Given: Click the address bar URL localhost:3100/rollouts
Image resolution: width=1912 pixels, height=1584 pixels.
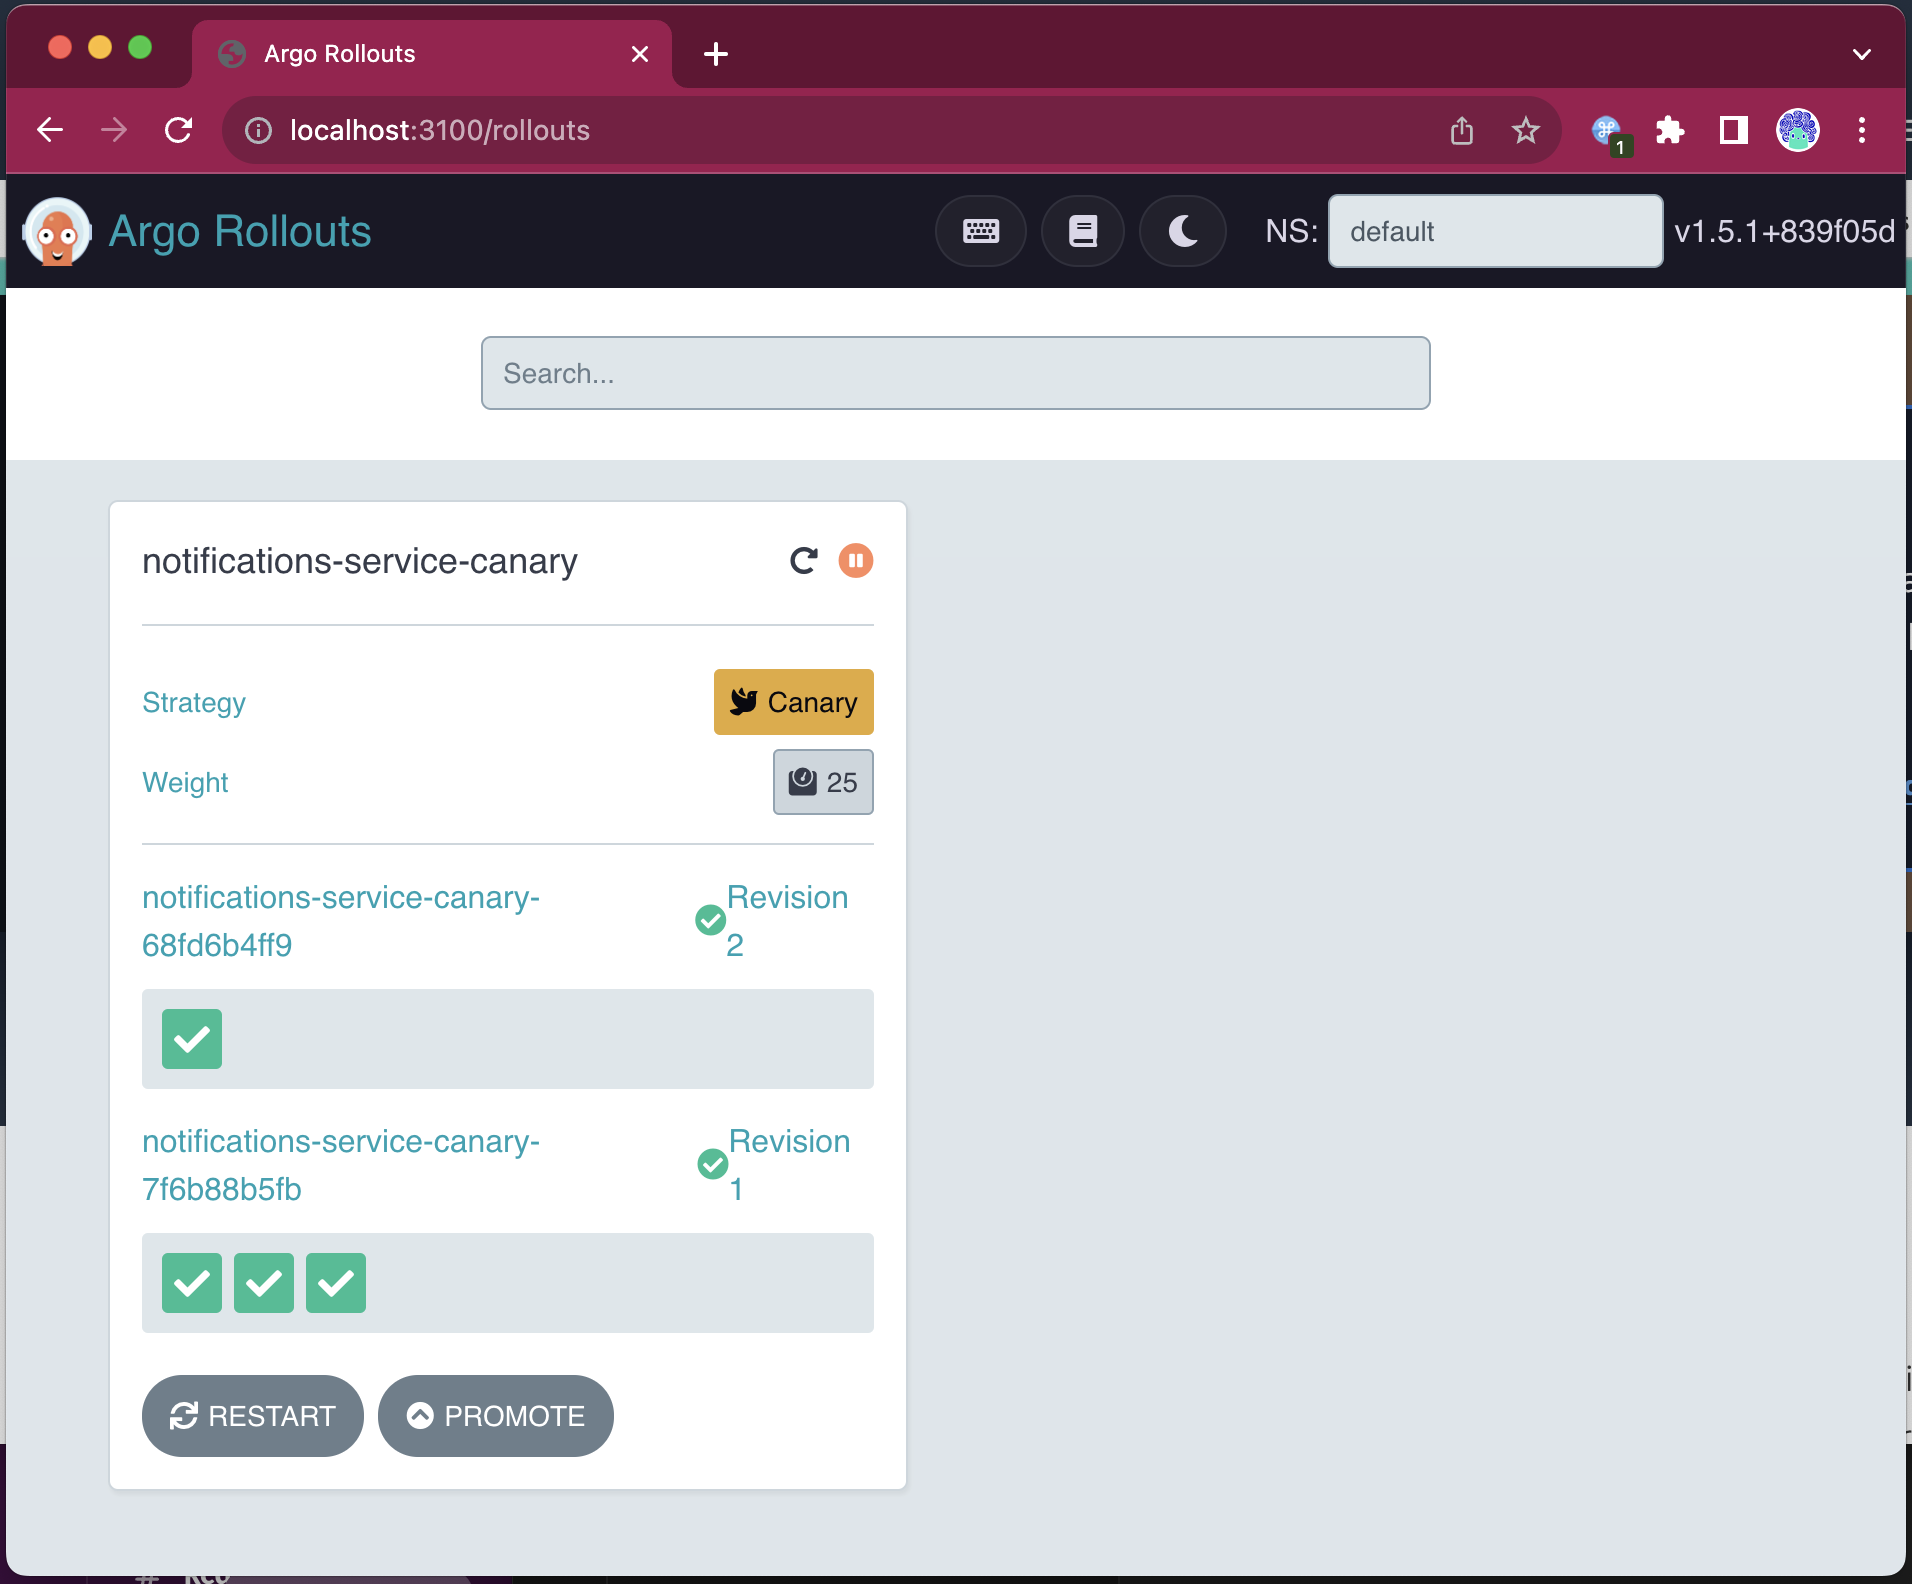Looking at the screenshot, I should [x=440, y=130].
